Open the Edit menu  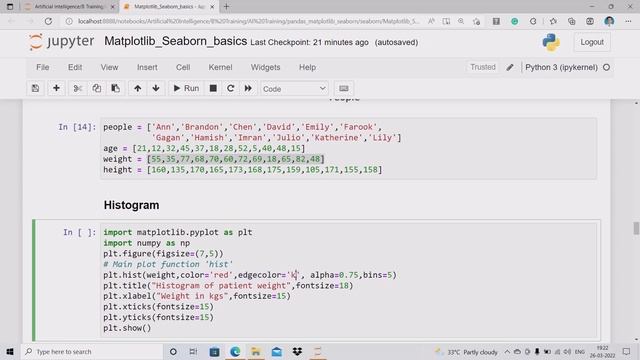click(x=75, y=67)
